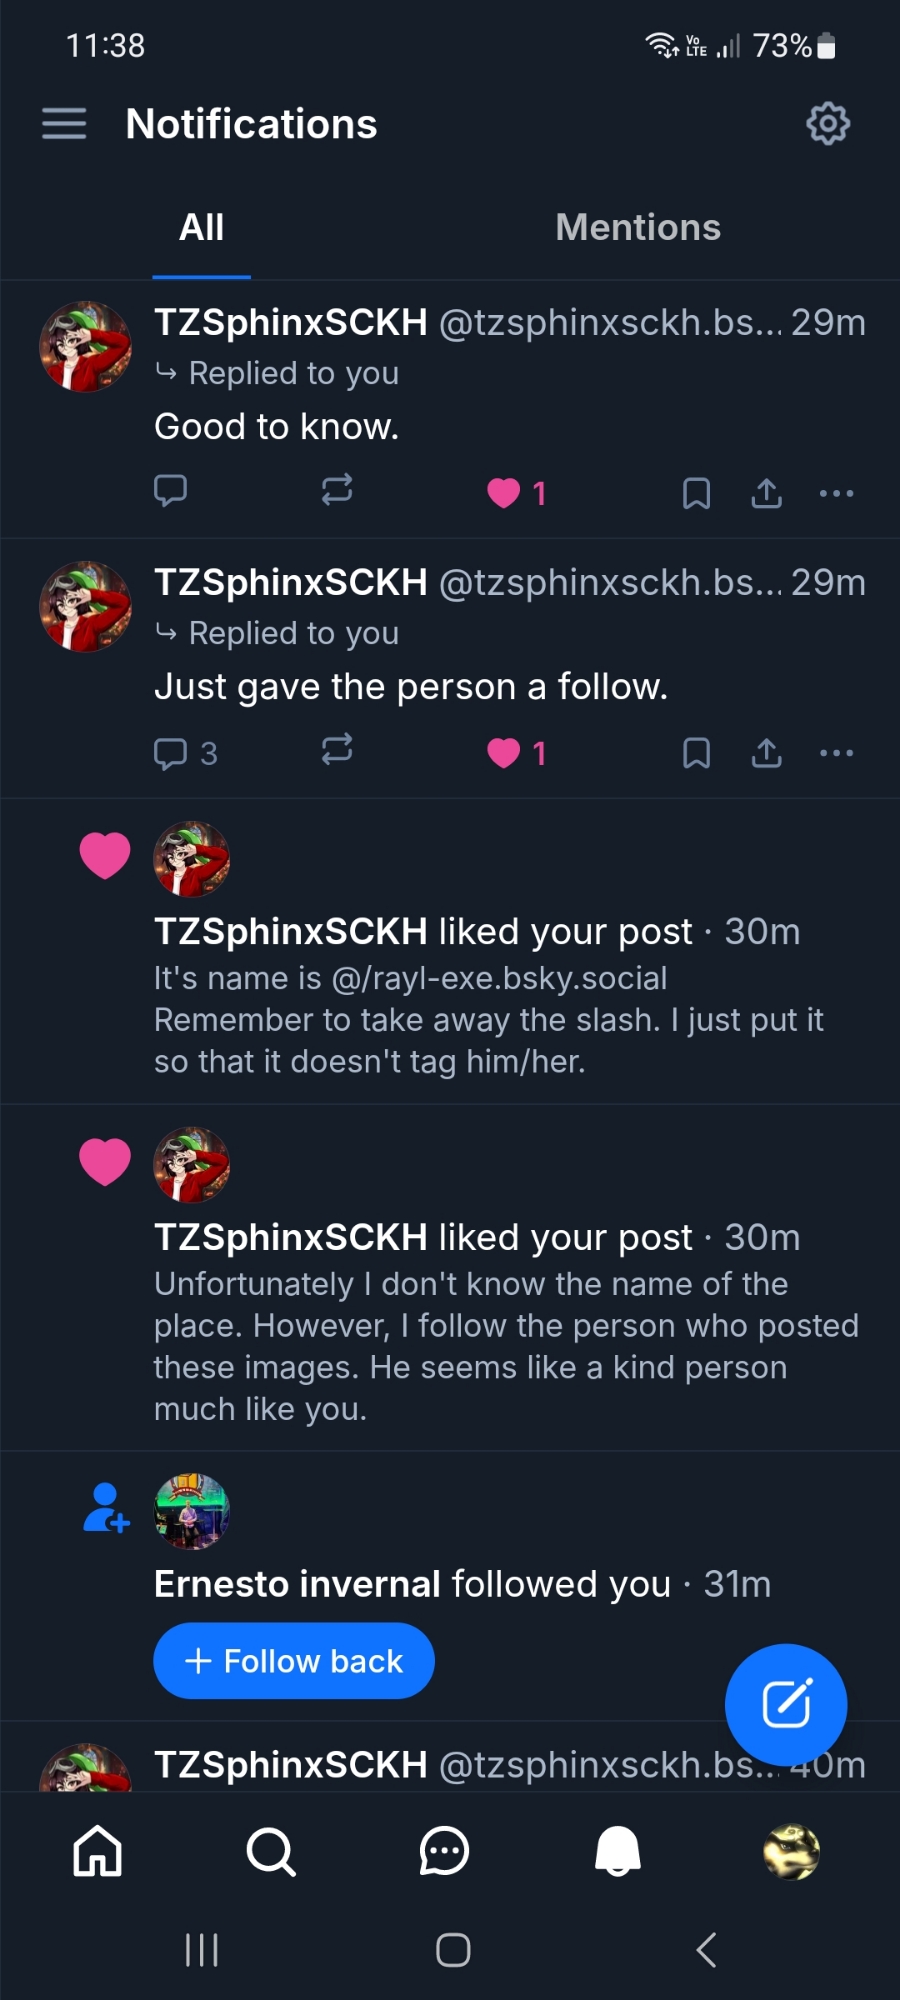900x2000 pixels.
Task: Open more options on the follow reply
Action: pos(836,753)
